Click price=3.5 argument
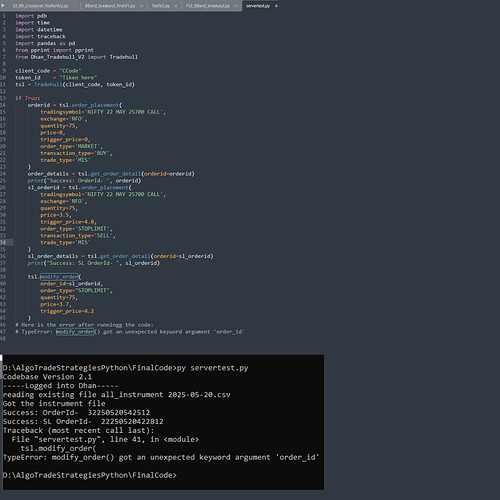The width and height of the screenshot is (500, 500). pyautogui.click(x=56, y=215)
